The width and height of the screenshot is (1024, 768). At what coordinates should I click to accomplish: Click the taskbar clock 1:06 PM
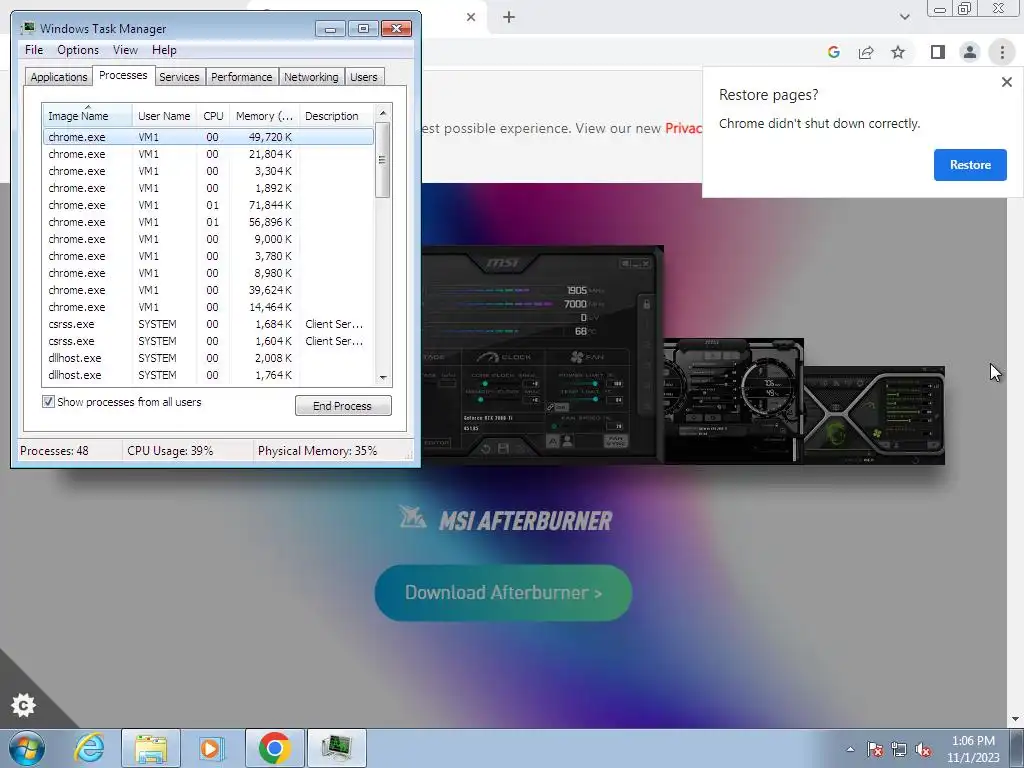coord(973,749)
